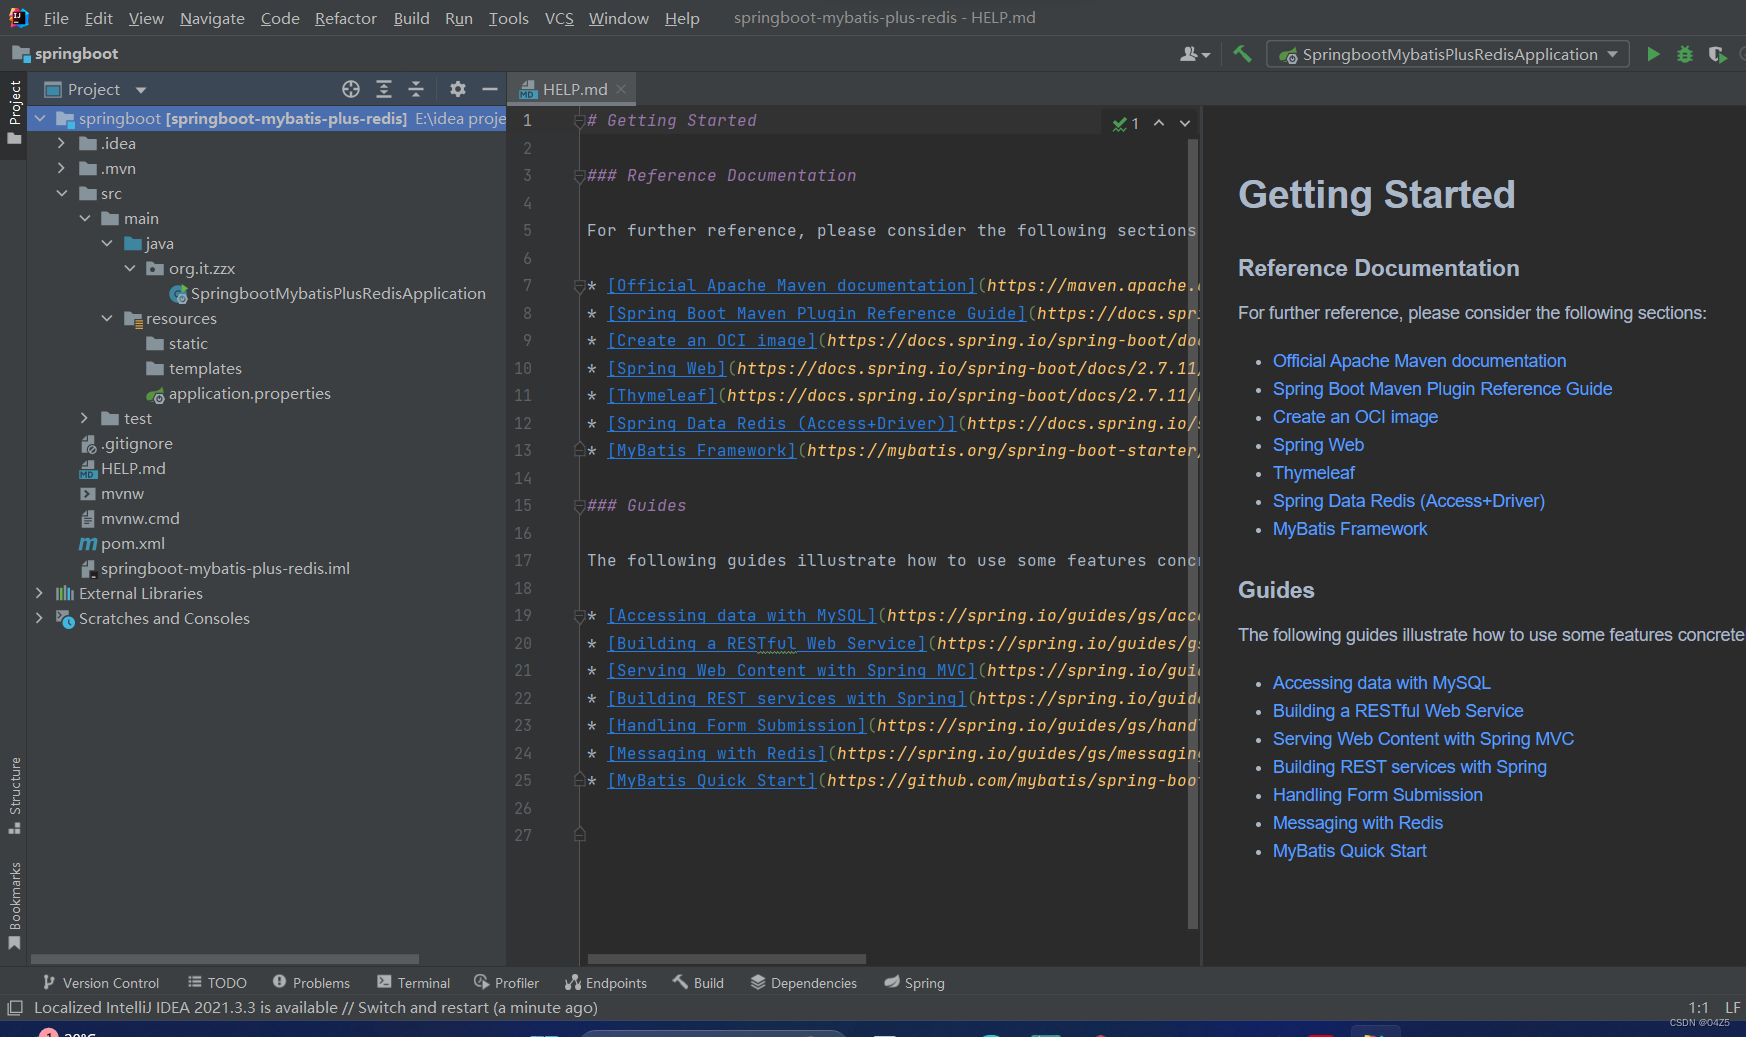This screenshot has width=1746, height=1037.
Task: Open Project panel options with the gear icon
Action: click(457, 89)
